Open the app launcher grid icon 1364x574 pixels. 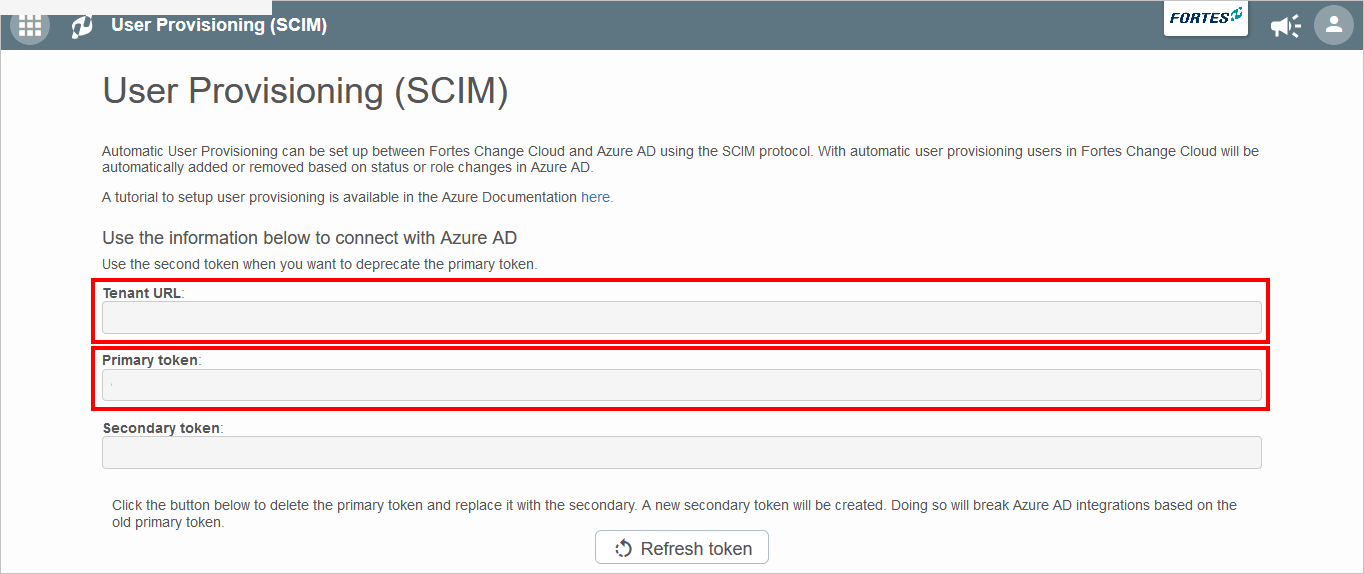click(30, 26)
